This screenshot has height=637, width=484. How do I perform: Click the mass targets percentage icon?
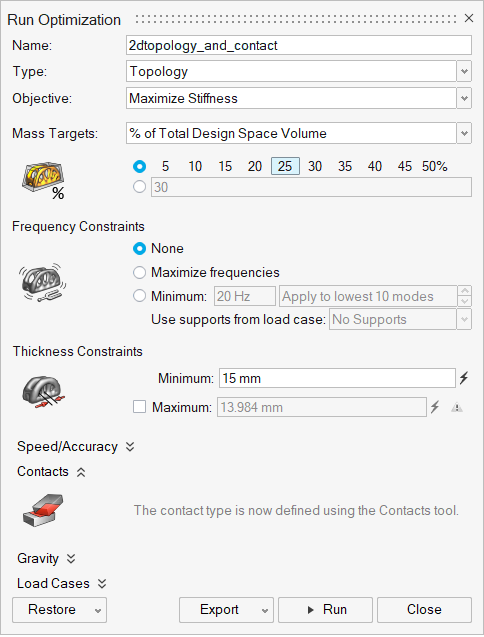[43, 180]
